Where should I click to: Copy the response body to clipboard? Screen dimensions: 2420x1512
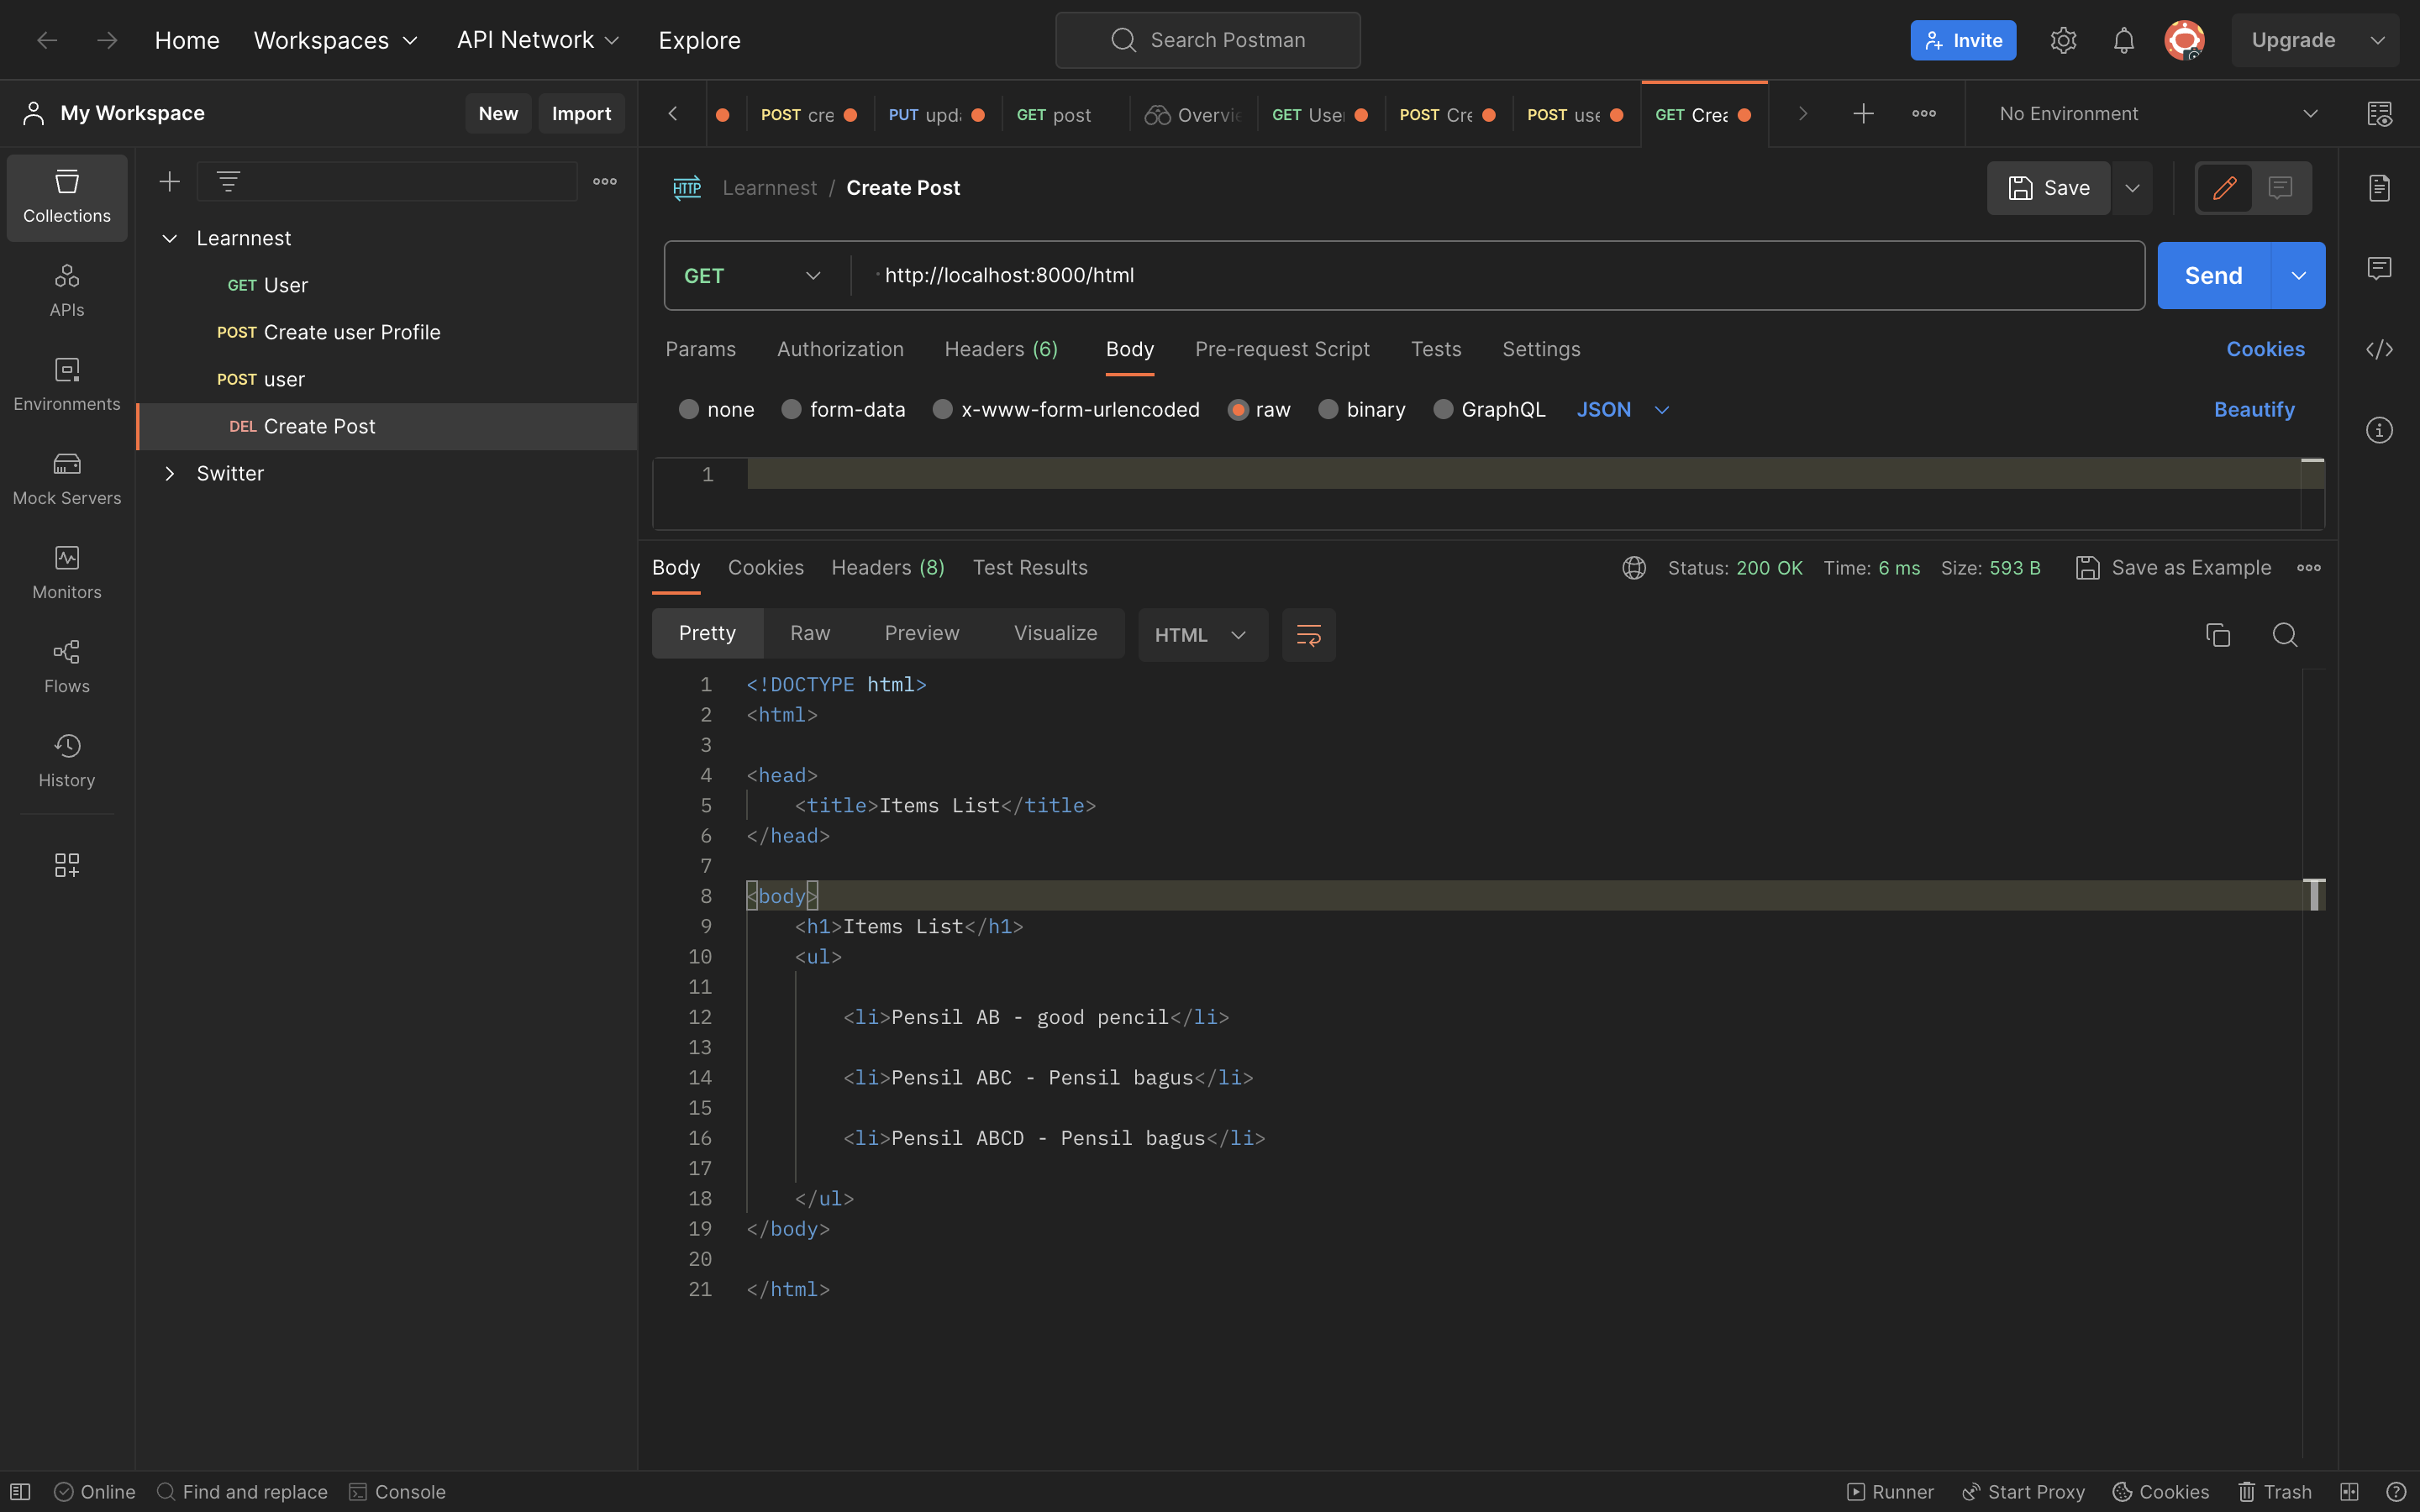[x=2217, y=634]
